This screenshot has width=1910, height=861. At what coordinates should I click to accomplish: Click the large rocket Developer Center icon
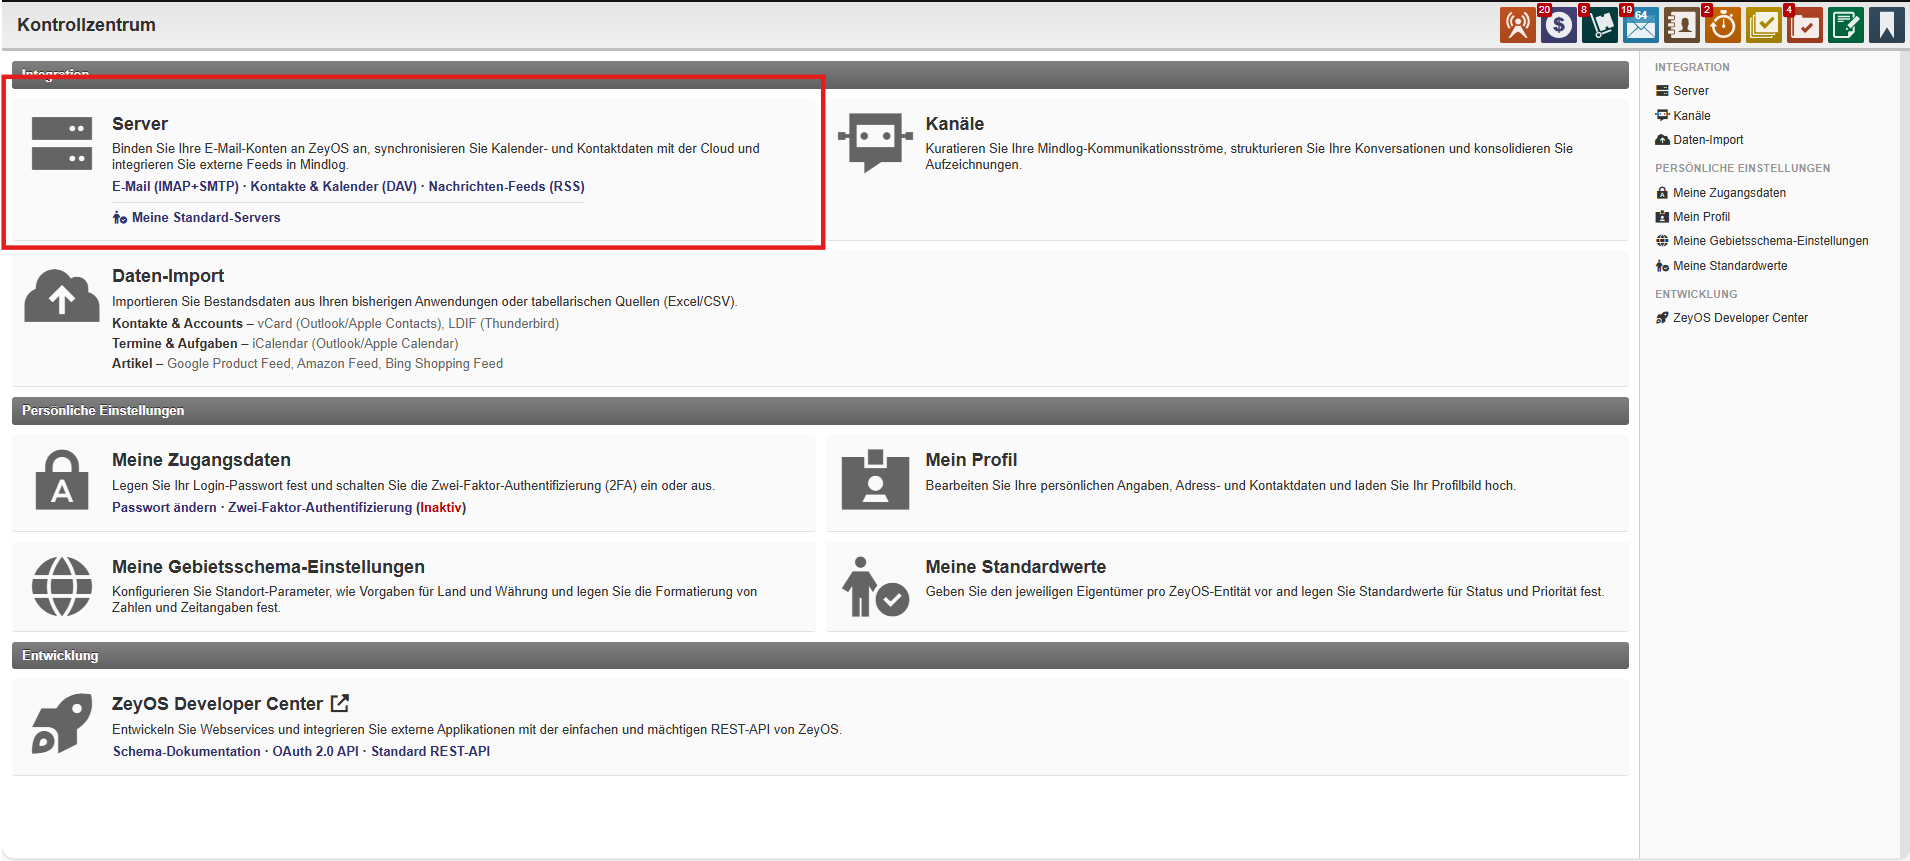pyautogui.click(x=62, y=724)
